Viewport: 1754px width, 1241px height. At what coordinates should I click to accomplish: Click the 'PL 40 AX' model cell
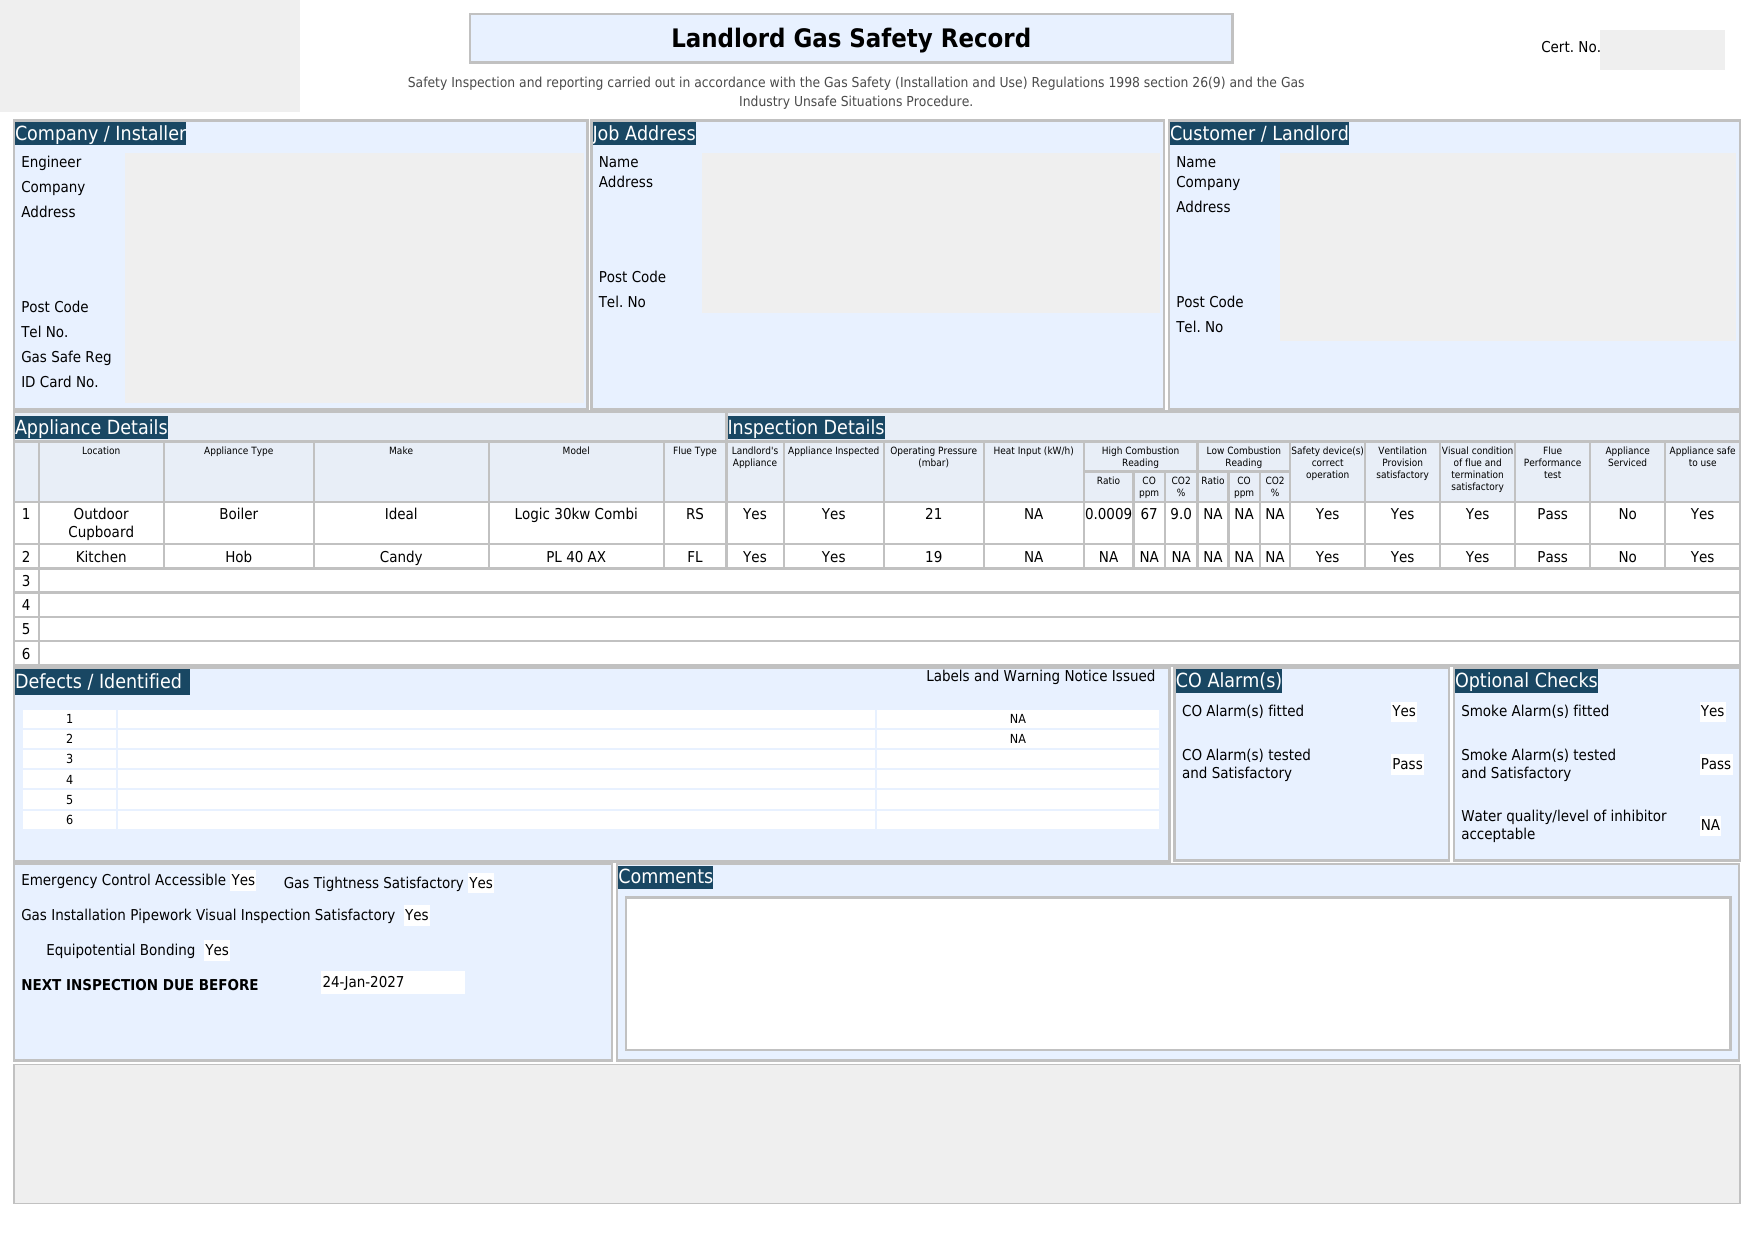(576, 557)
